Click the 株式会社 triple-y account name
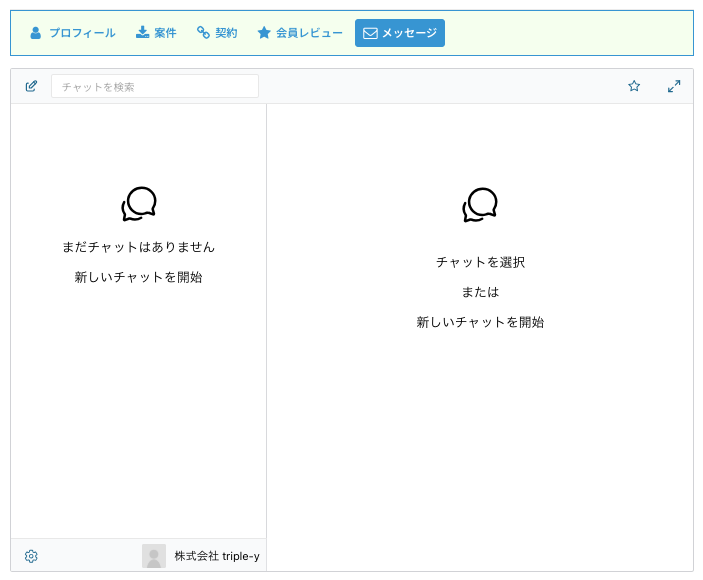Viewport: 703px width, 580px height. coord(217,556)
